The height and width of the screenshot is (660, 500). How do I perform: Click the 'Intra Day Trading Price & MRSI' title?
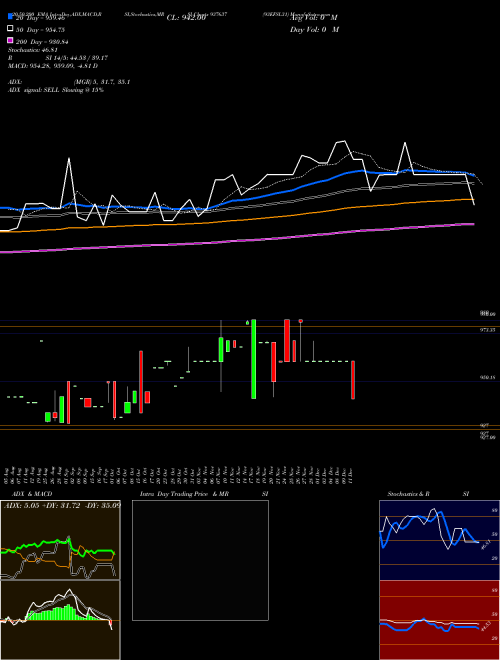click(x=204, y=494)
